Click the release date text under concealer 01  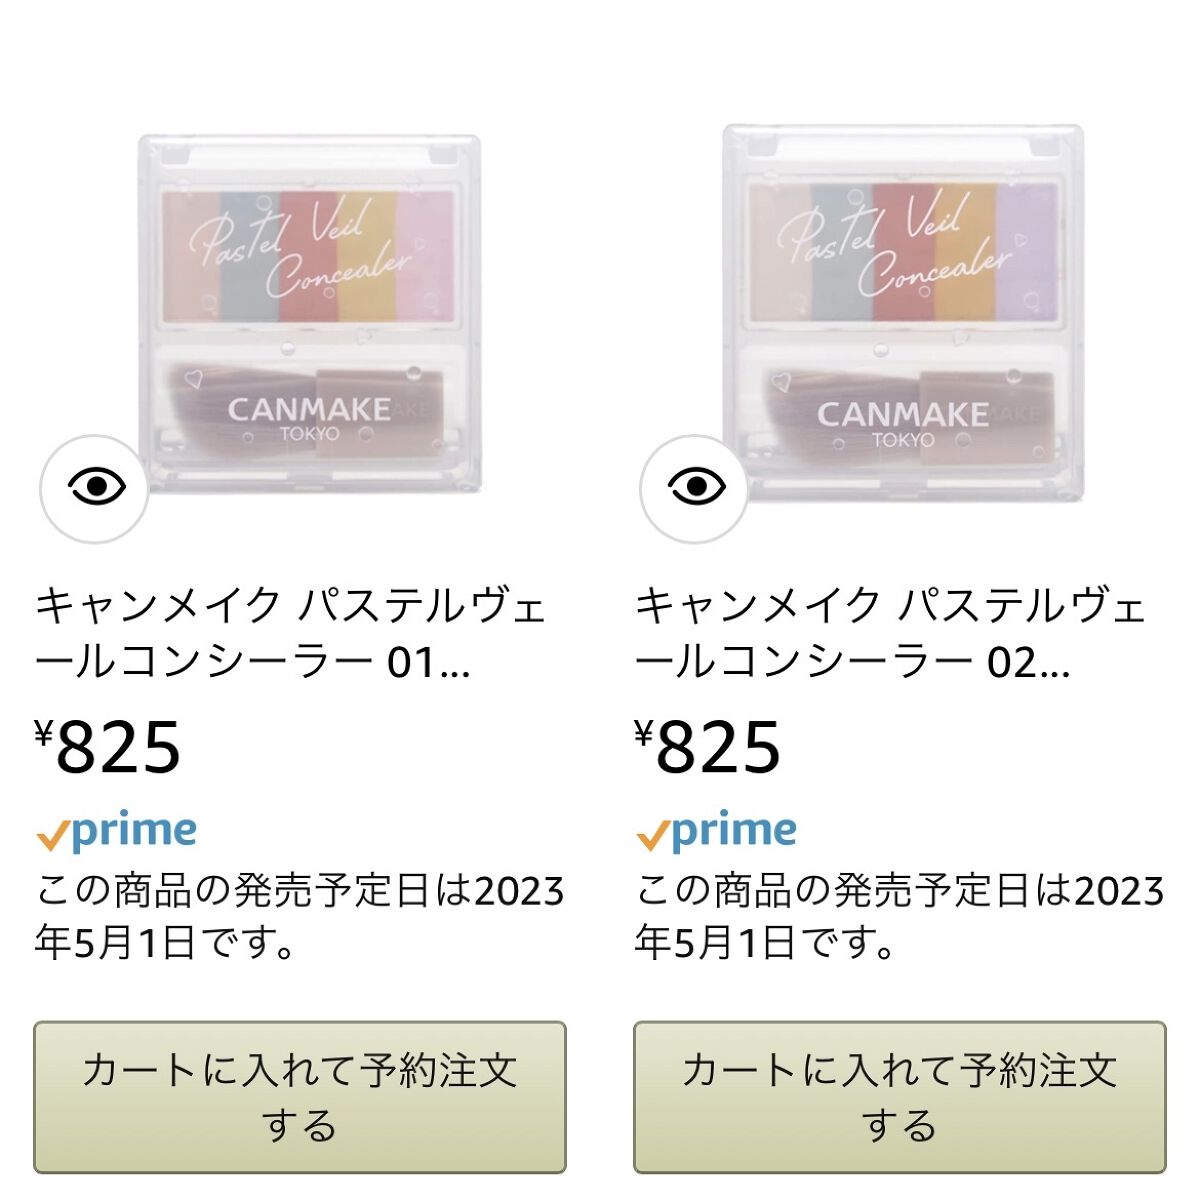coord(300,916)
